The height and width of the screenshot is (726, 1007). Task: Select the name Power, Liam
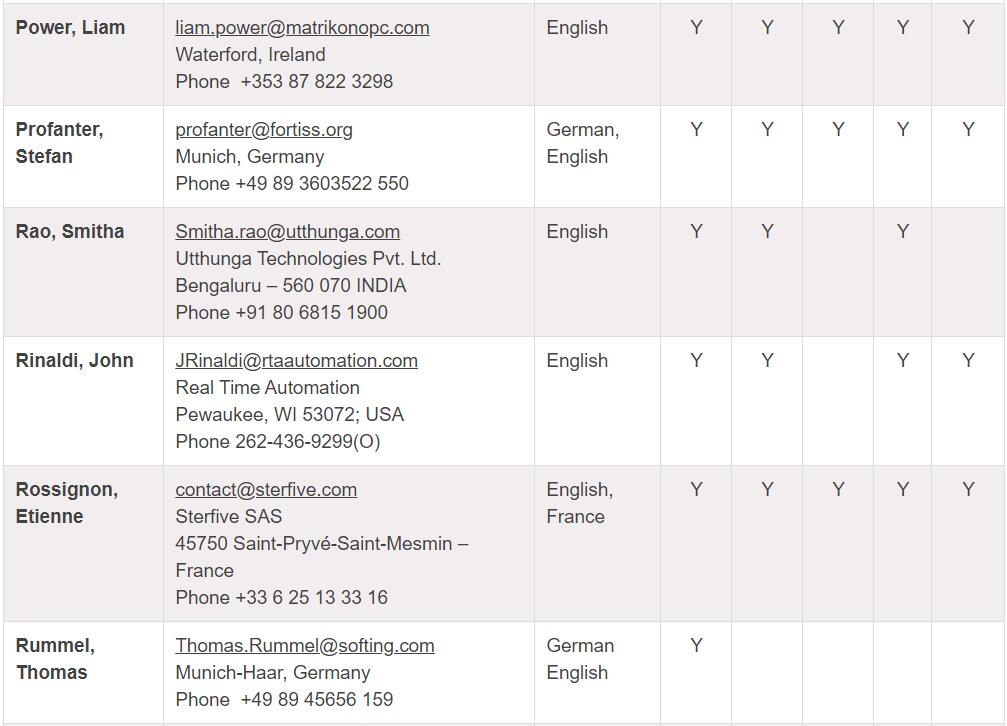[70, 28]
